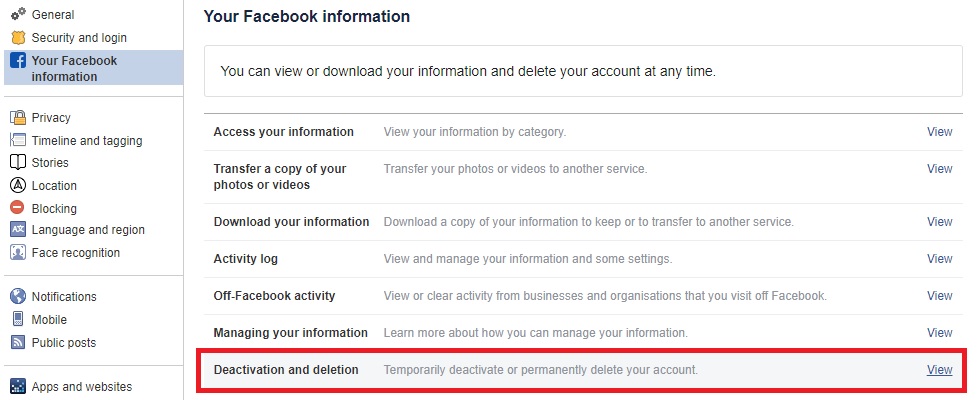978x400 pixels.
Task: Click the Mobile phone icon
Action: point(17,320)
